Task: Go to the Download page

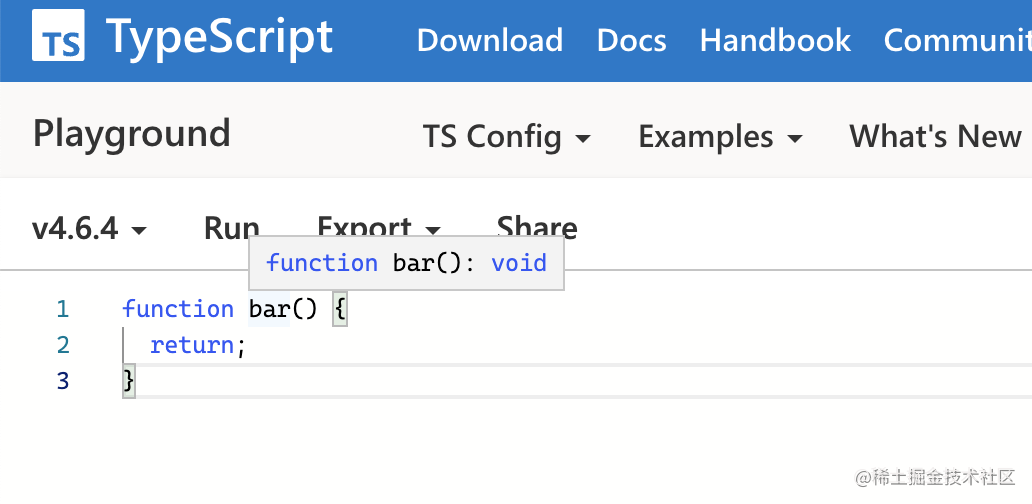Action: click(x=489, y=40)
